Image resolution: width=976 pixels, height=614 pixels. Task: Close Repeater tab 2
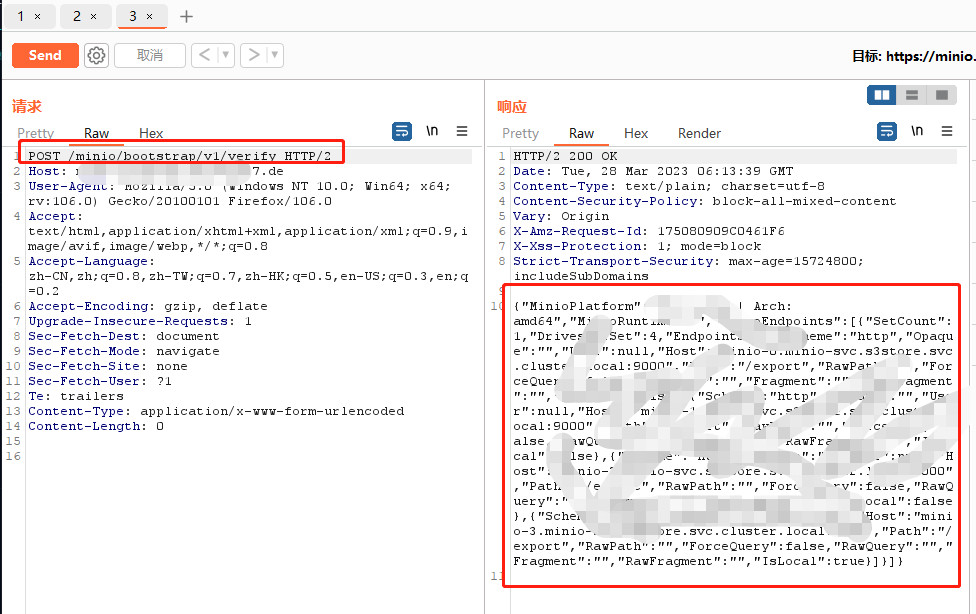point(93,17)
